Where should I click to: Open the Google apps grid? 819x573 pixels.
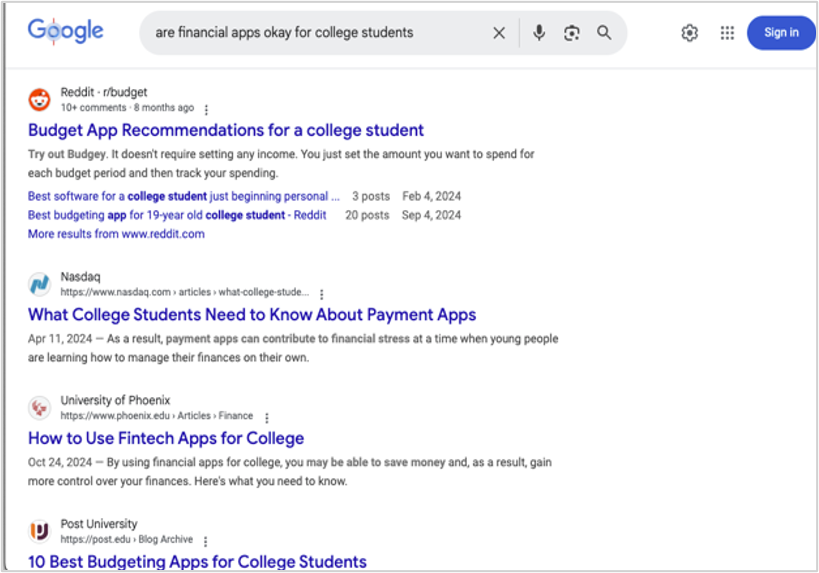coord(727,33)
